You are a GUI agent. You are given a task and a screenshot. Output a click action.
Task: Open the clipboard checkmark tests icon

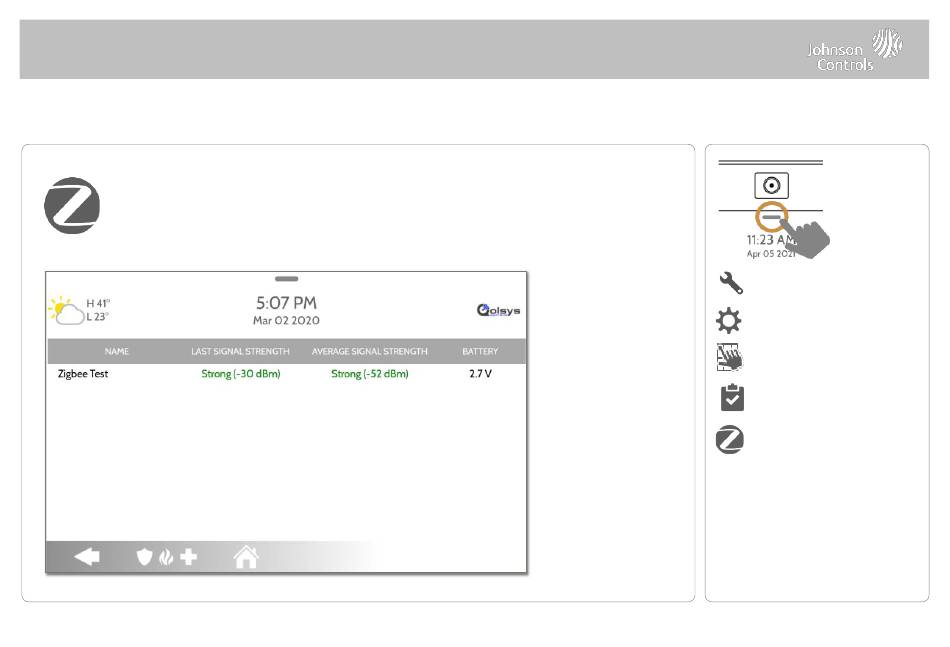tap(732, 397)
